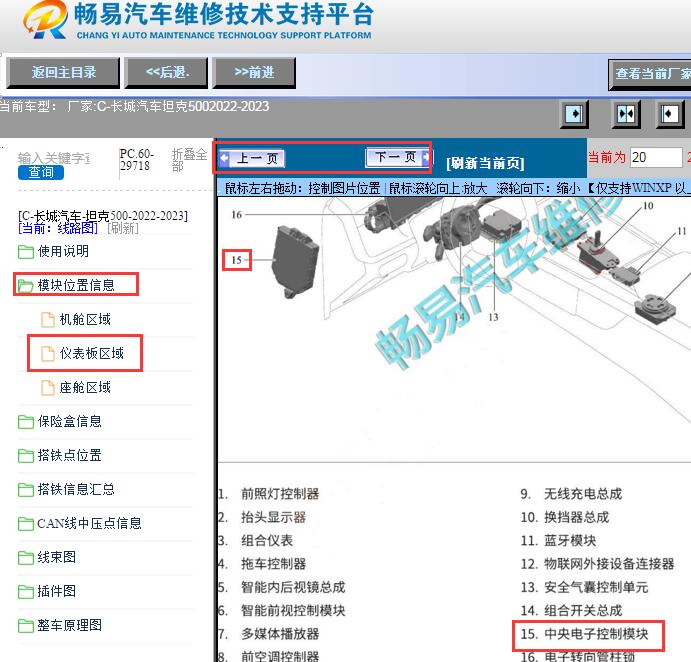
Task: Click diagram callout number 16
Action: pos(237,215)
